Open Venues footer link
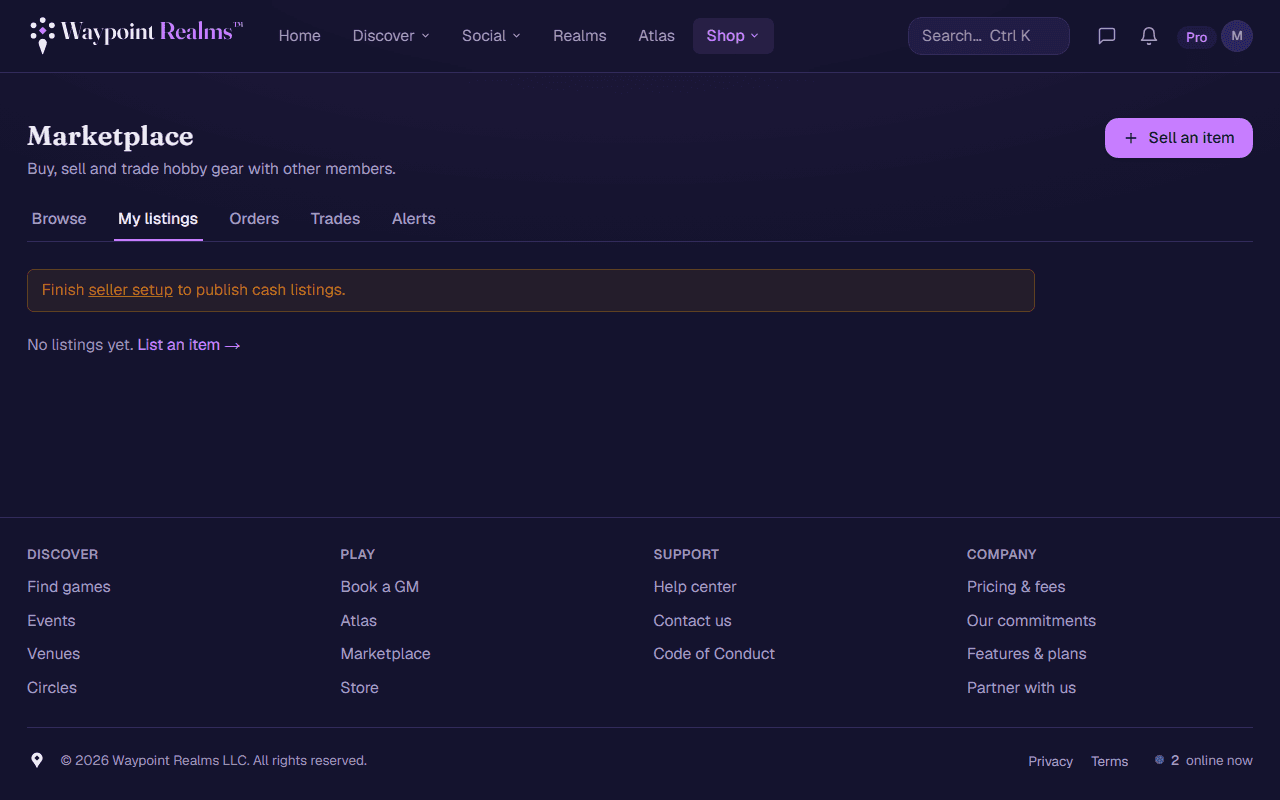The width and height of the screenshot is (1280, 800). (x=53, y=654)
